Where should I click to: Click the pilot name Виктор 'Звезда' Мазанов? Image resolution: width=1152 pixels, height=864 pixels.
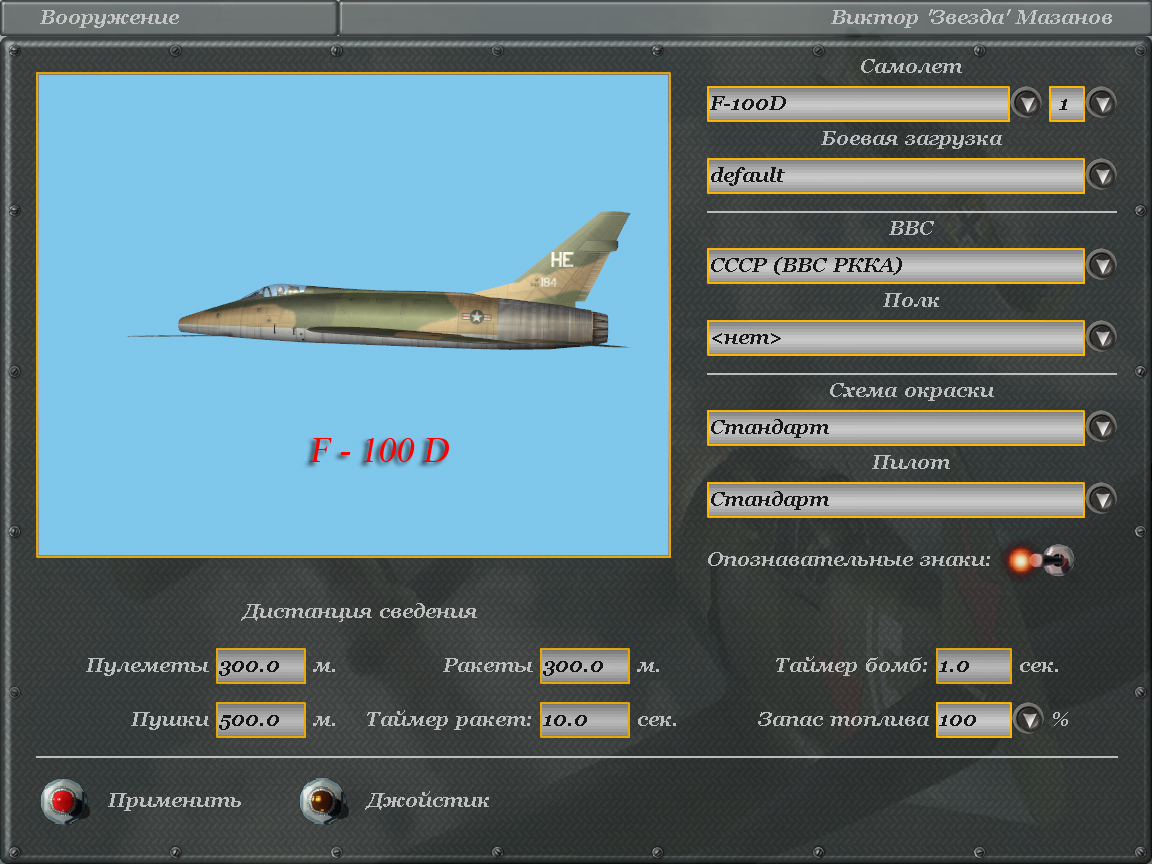(971, 17)
